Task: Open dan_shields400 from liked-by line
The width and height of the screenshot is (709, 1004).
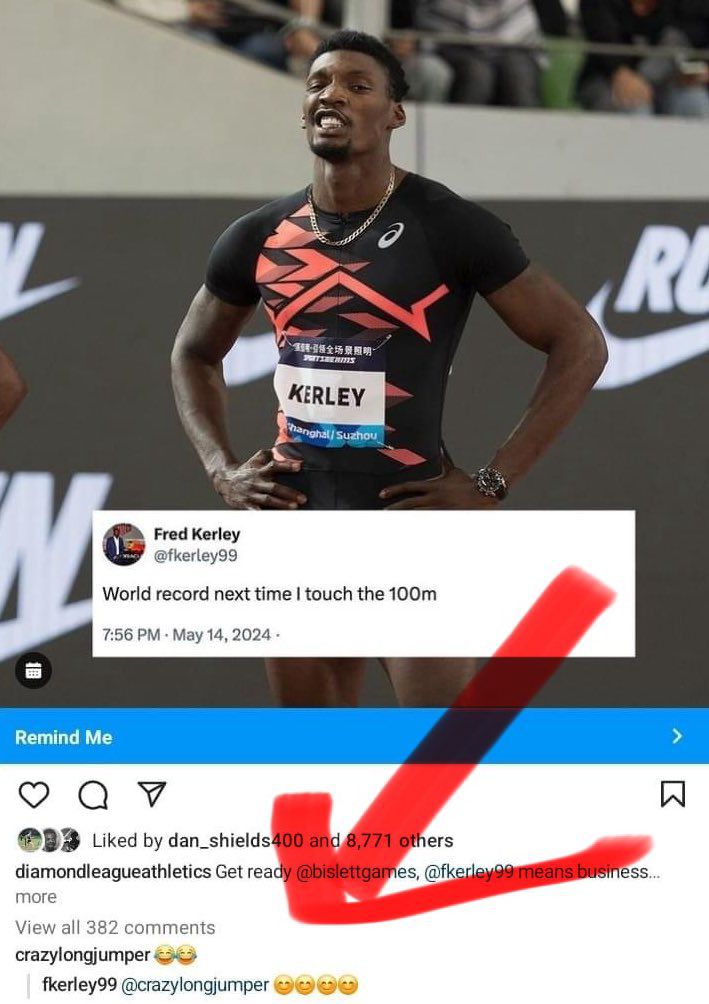Action: (235, 840)
